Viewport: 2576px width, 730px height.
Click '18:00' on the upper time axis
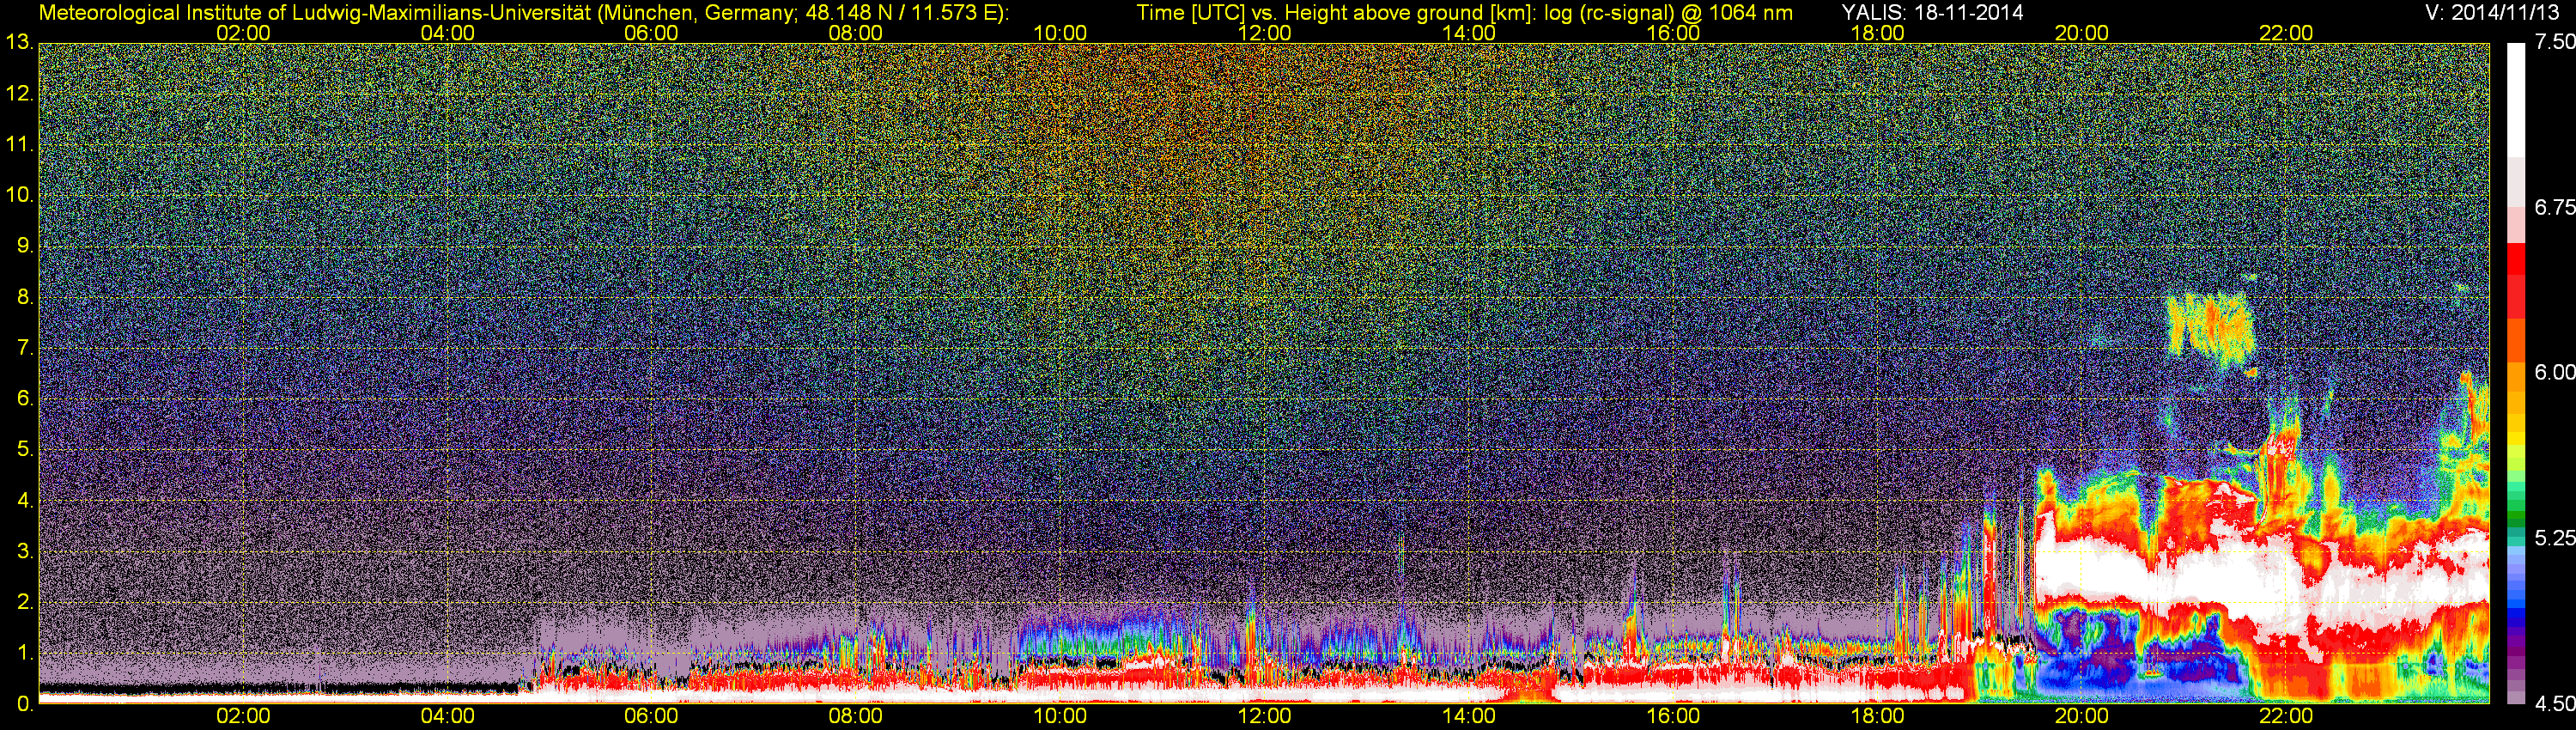(1877, 33)
